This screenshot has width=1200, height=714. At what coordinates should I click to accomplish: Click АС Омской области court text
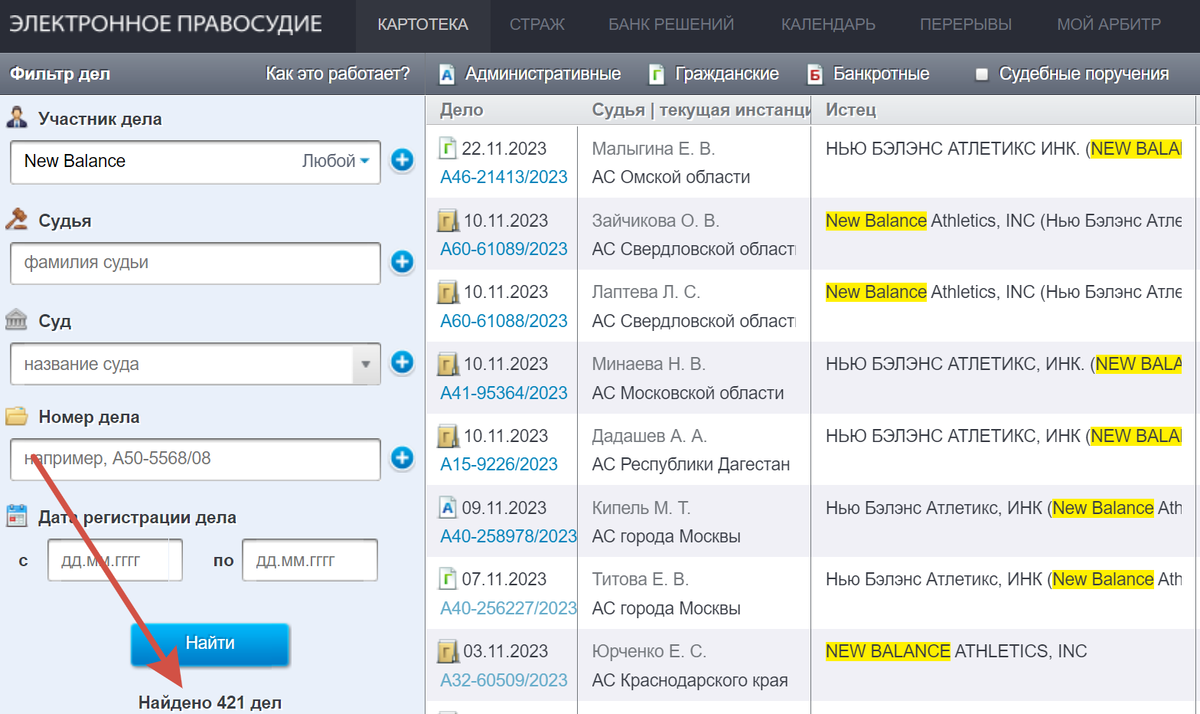point(671,177)
